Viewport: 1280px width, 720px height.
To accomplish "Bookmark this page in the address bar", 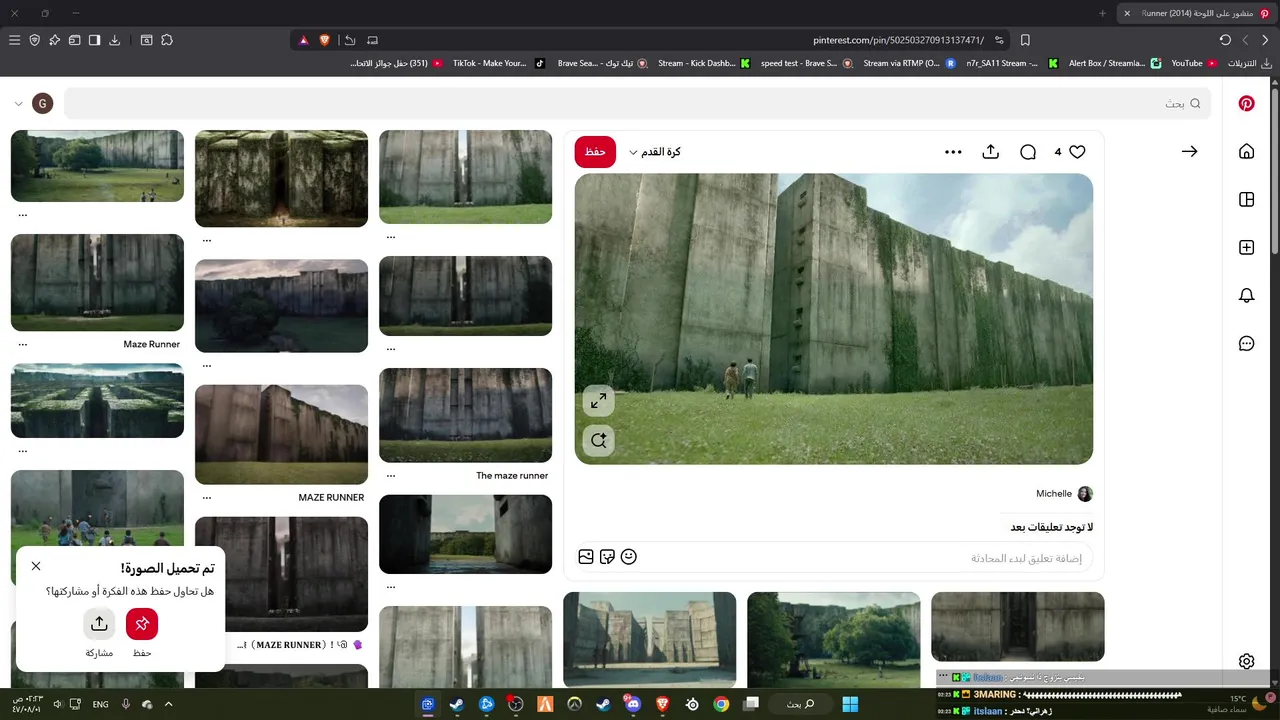I will coord(1025,40).
